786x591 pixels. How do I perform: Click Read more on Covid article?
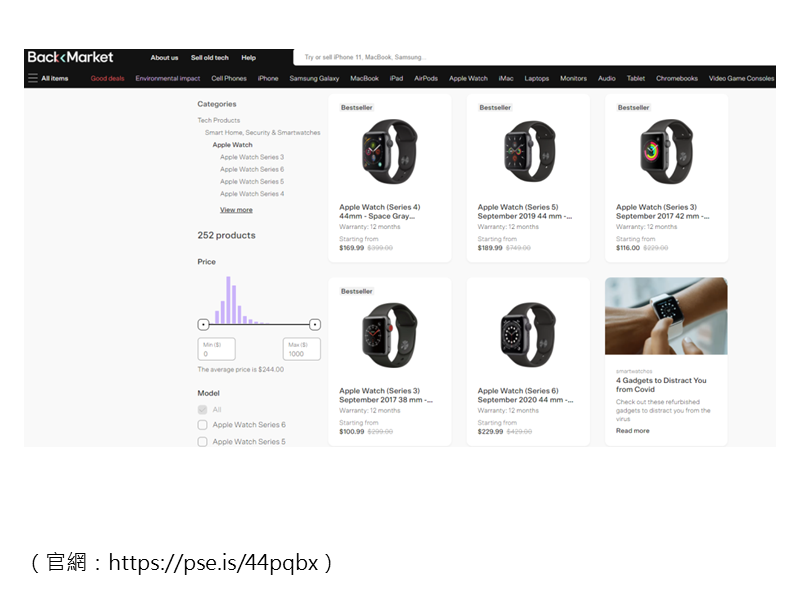click(633, 431)
